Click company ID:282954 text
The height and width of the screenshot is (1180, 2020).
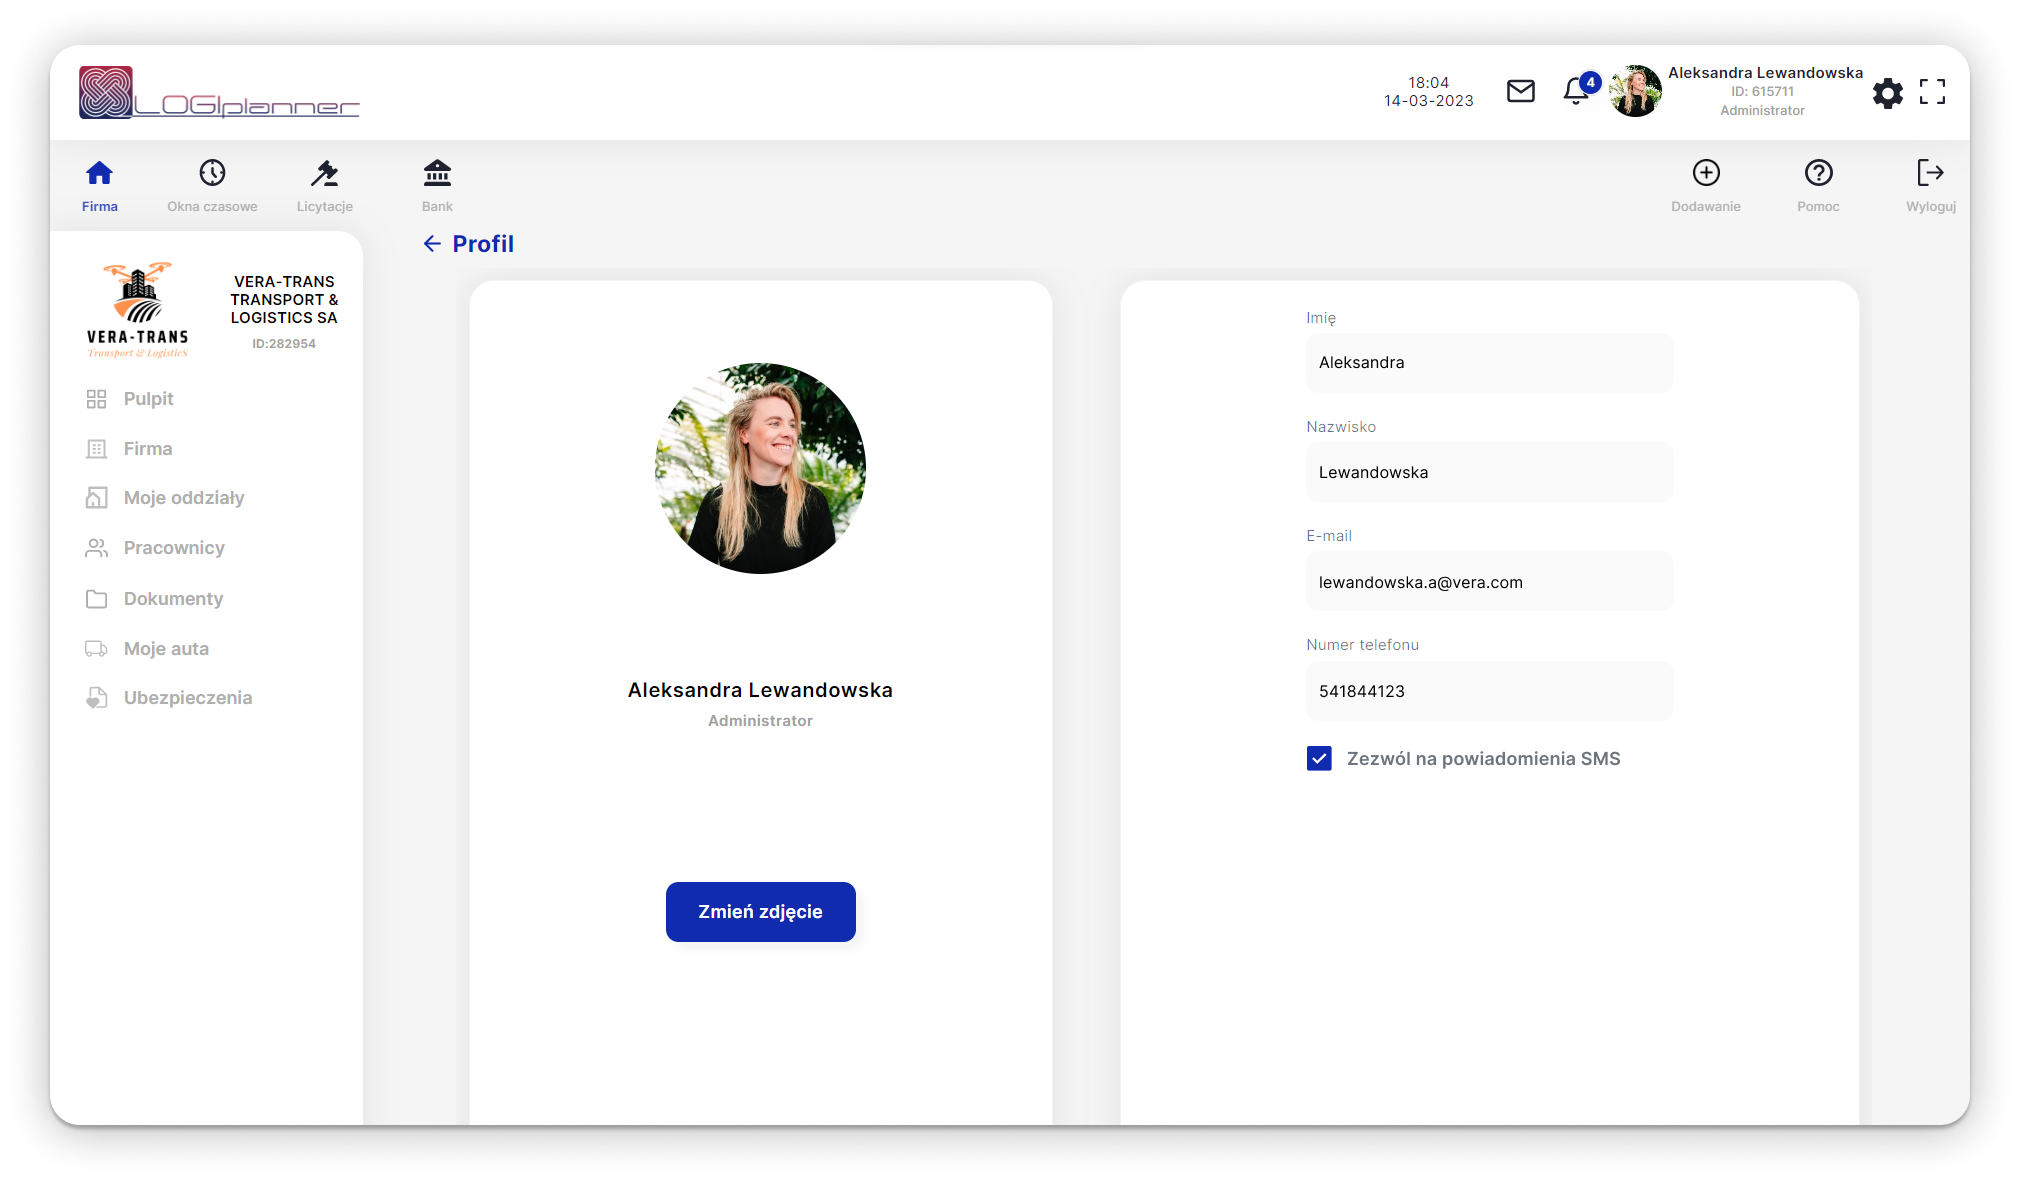284,344
